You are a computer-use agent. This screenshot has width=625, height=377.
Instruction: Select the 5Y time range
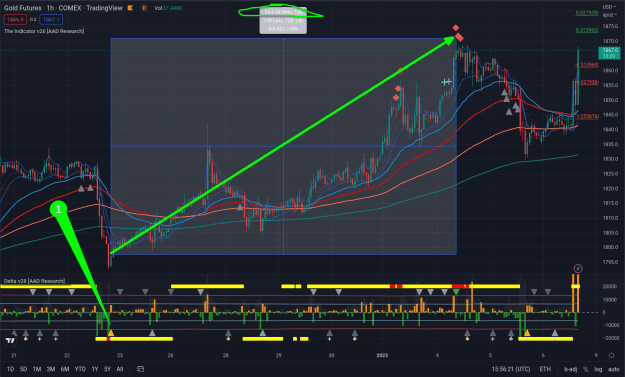pyautogui.click(x=107, y=369)
